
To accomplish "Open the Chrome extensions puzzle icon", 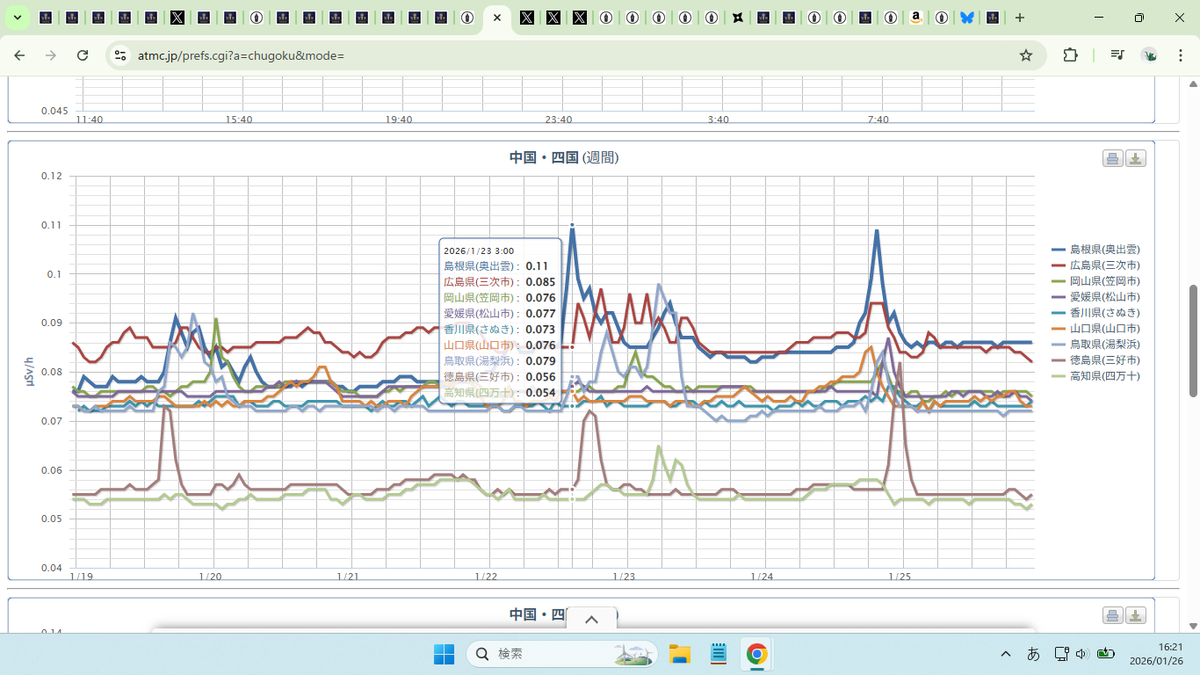I will [x=1070, y=56].
